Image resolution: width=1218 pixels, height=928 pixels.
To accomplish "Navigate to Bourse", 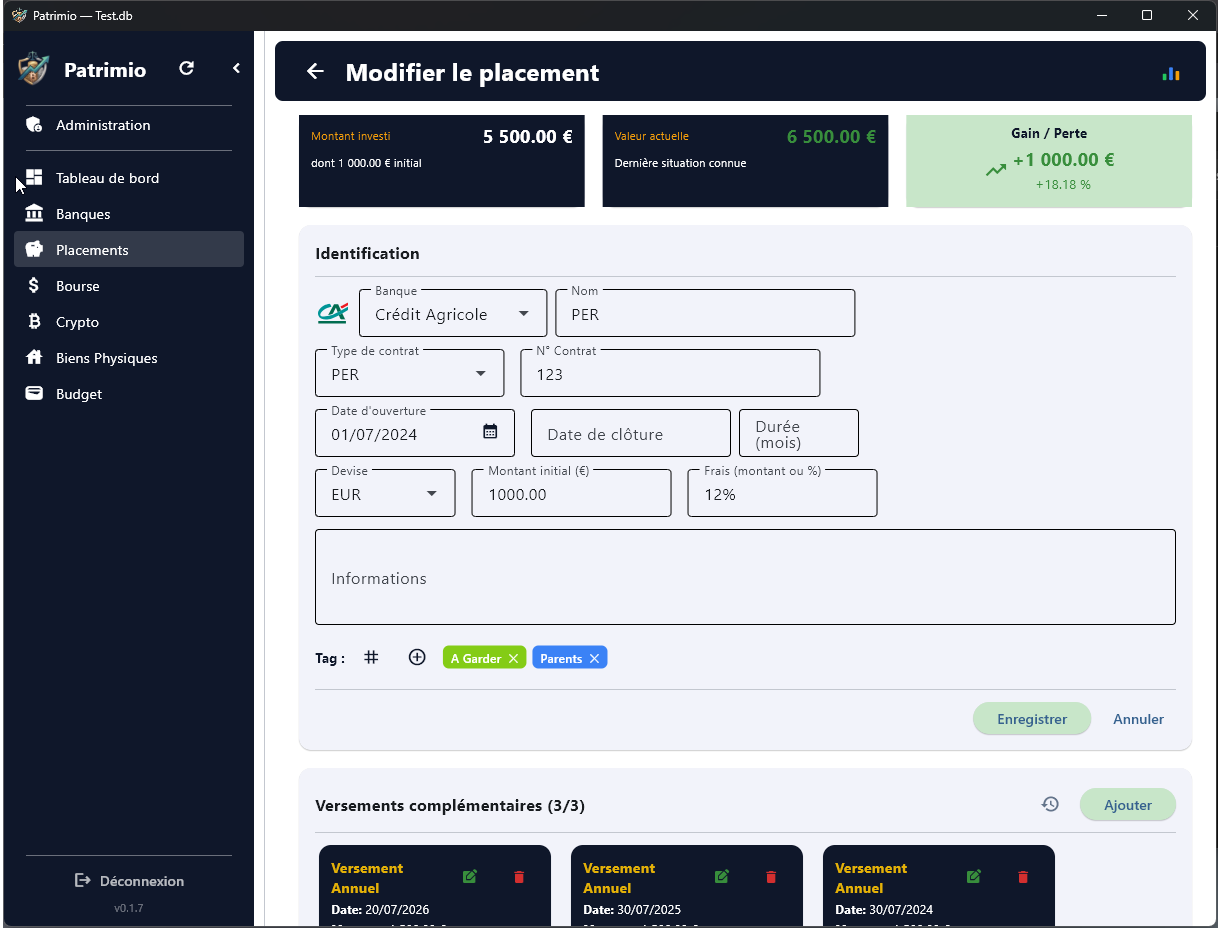I will [129, 286].
